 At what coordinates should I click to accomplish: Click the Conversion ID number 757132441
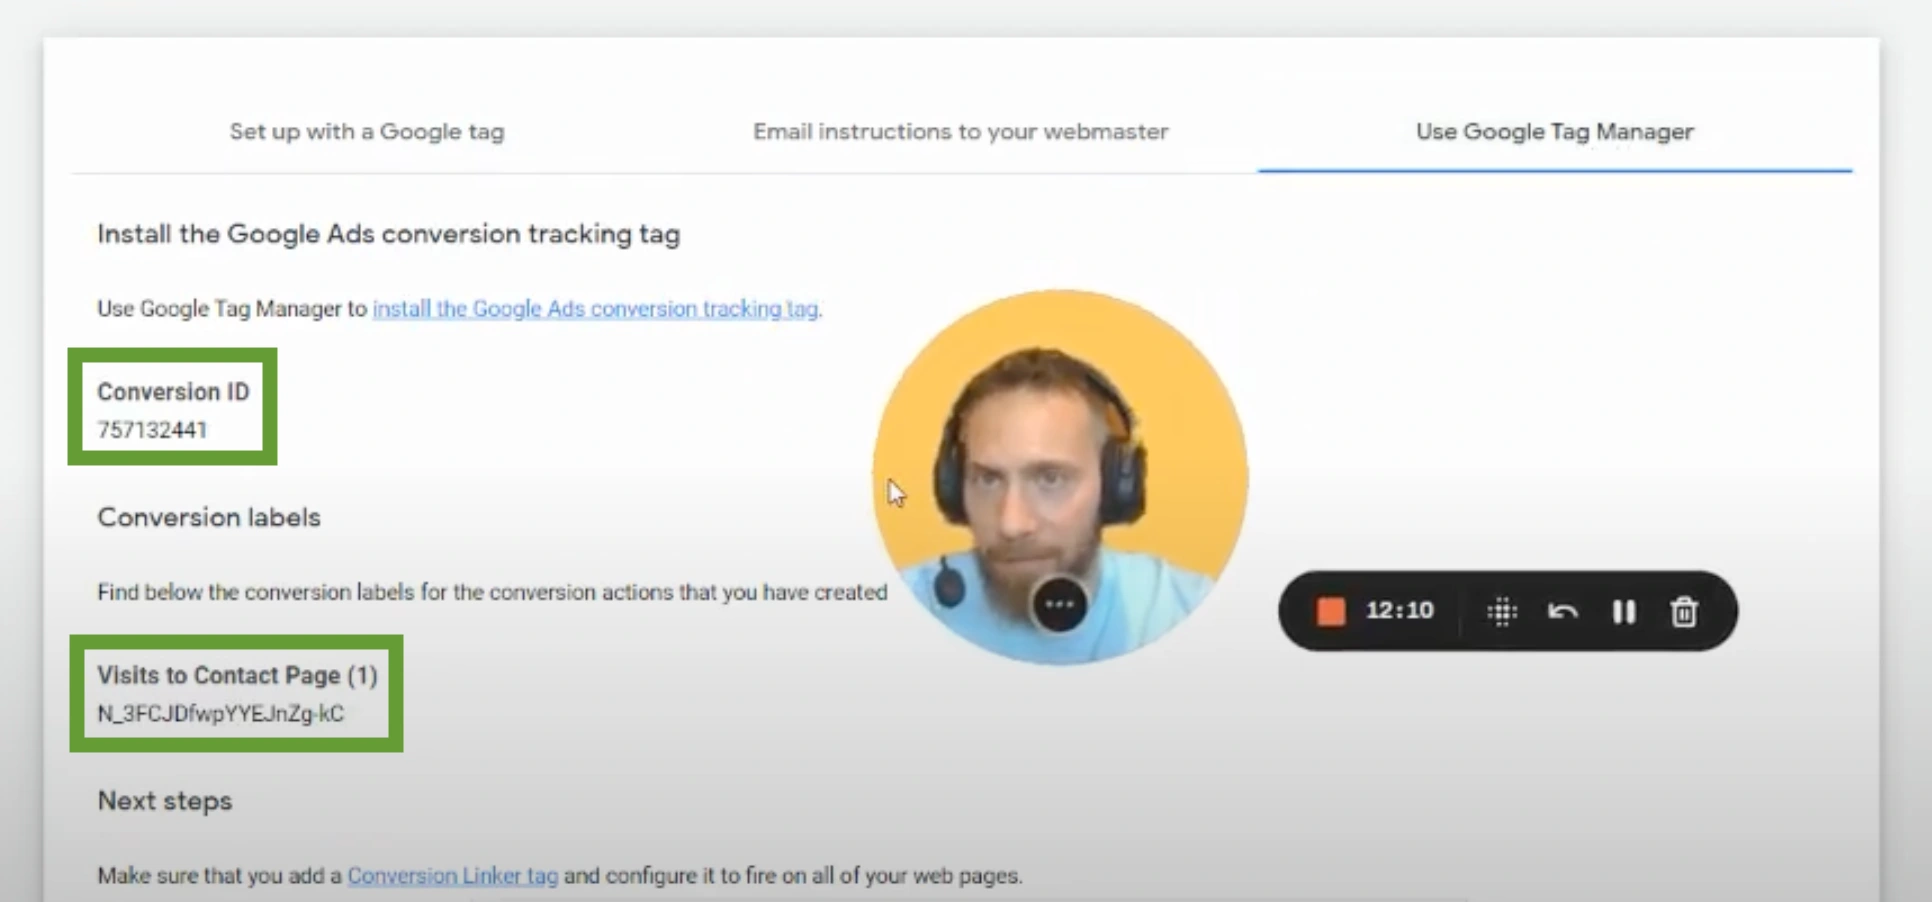[x=152, y=430]
